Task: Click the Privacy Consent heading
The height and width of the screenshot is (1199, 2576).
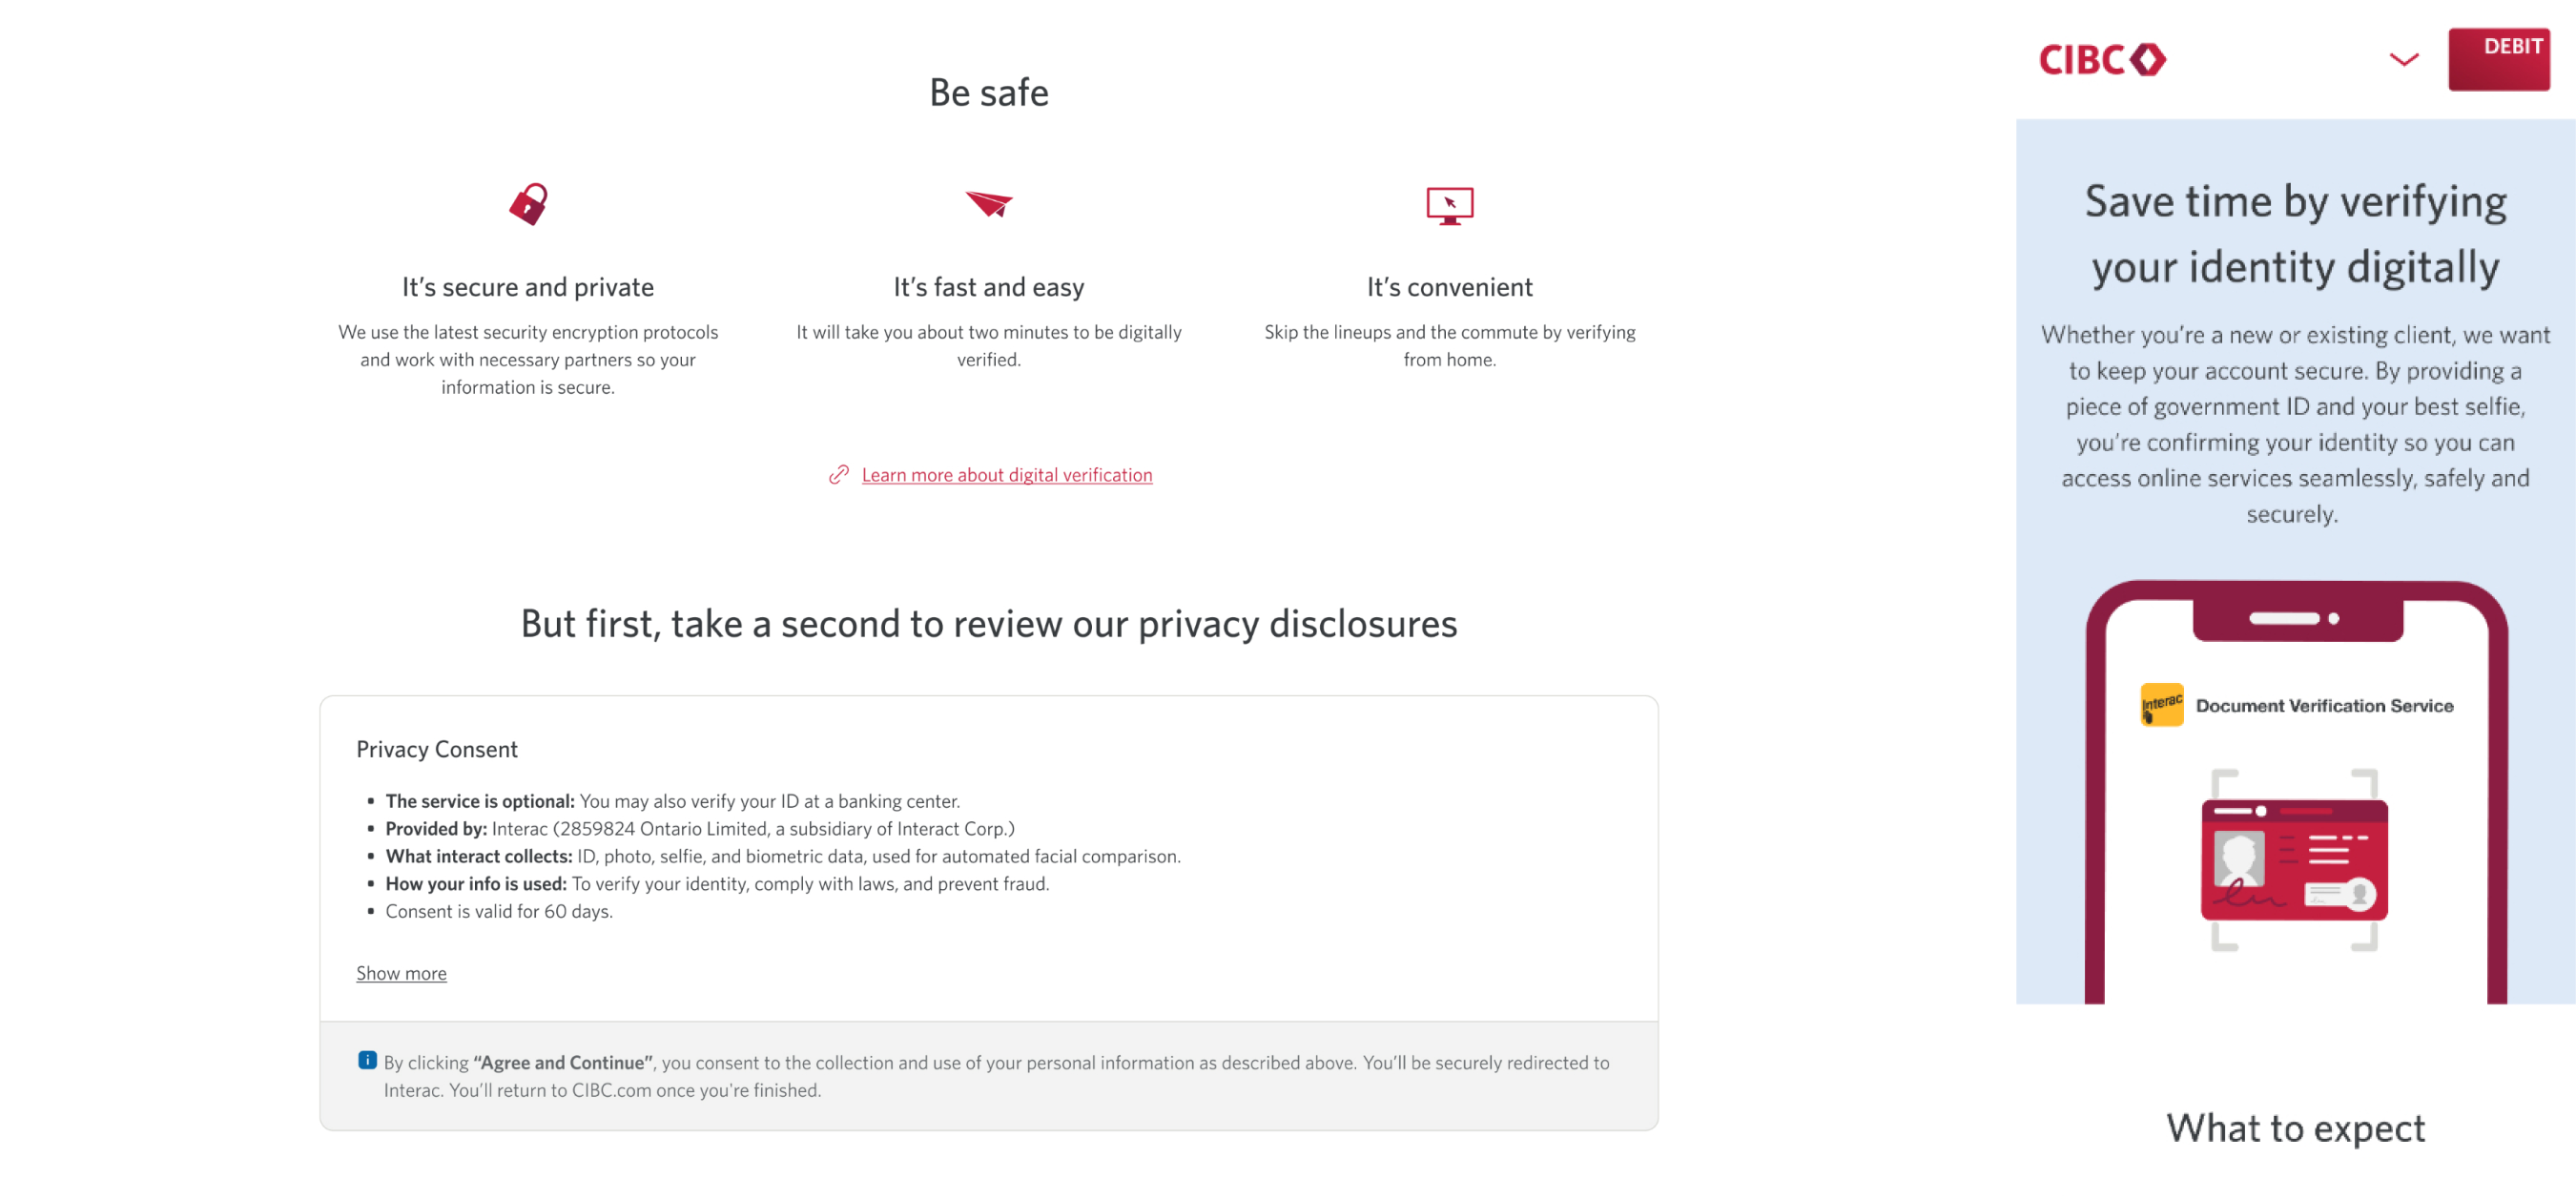Action: click(x=437, y=749)
